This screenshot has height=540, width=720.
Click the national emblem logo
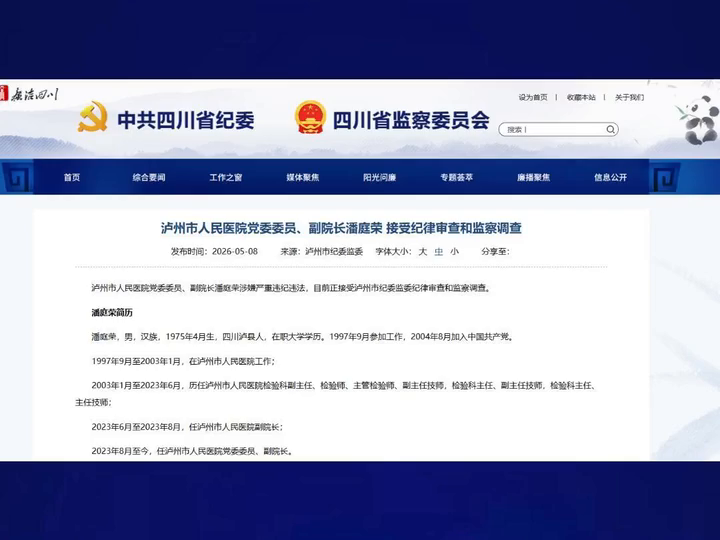pos(310,118)
